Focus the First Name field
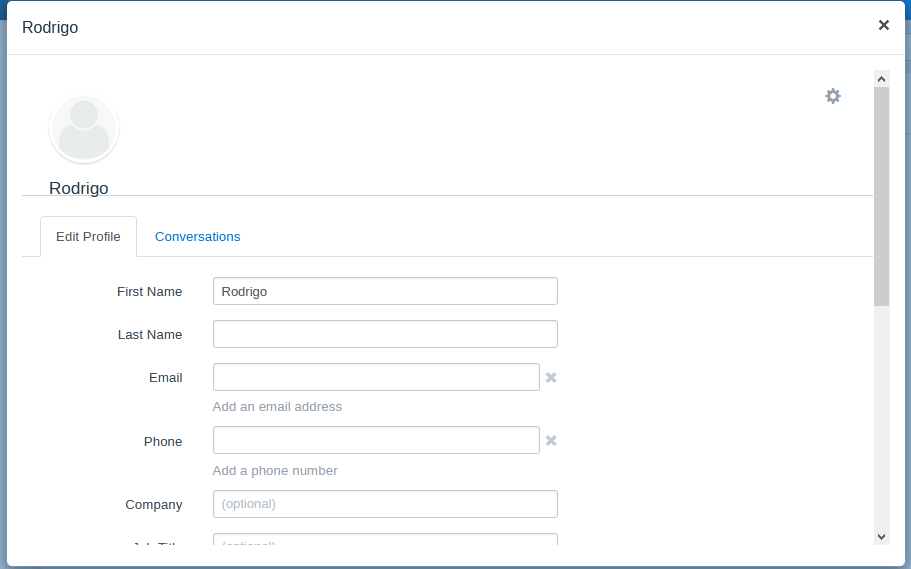The height and width of the screenshot is (569, 911). click(x=385, y=291)
